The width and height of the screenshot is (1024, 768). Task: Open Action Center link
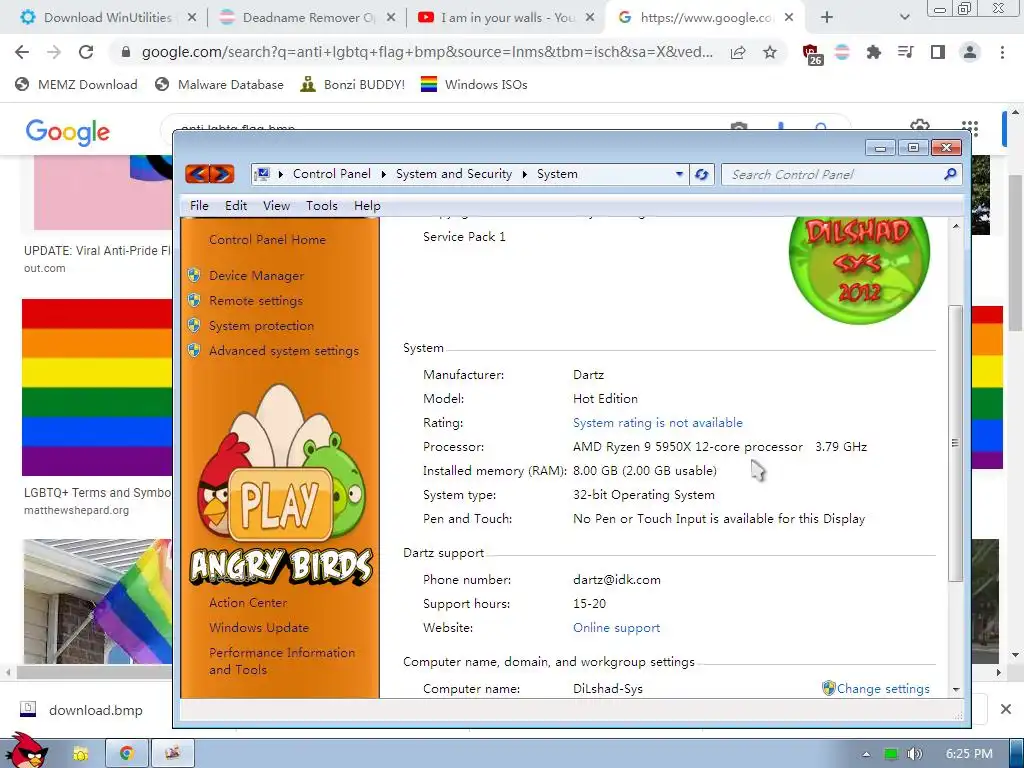pyautogui.click(x=248, y=603)
